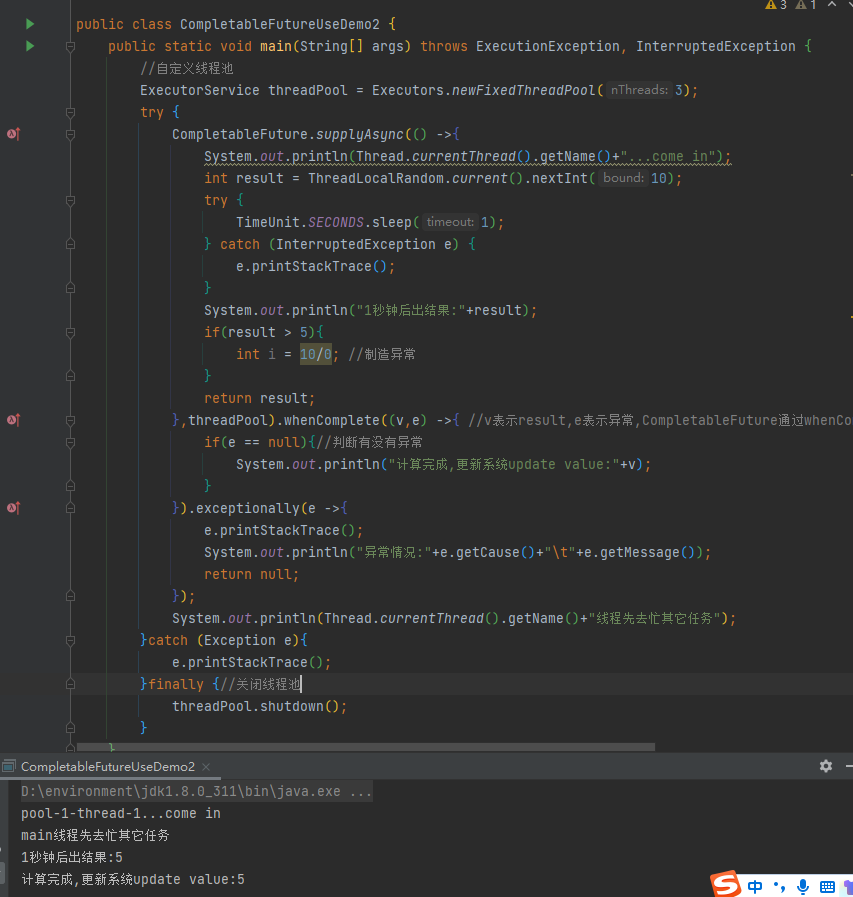
Task: Collapse the whenComplete lambda fold arrow
Action: tap(69, 420)
